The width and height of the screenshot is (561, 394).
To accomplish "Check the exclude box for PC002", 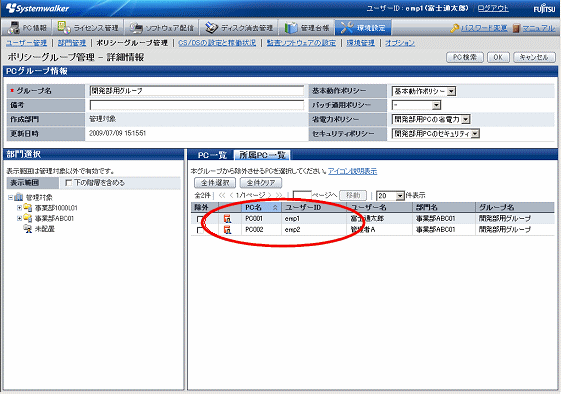I will pyautogui.click(x=200, y=230).
